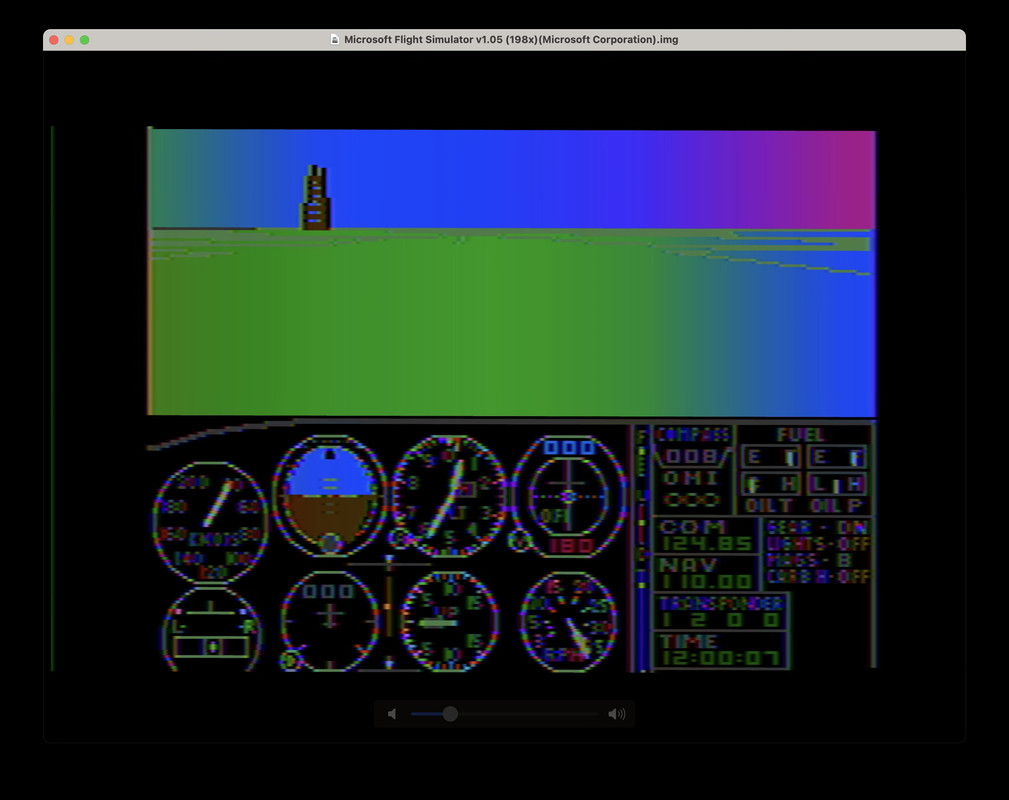Click the COMPASS label

tap(692, 434)
